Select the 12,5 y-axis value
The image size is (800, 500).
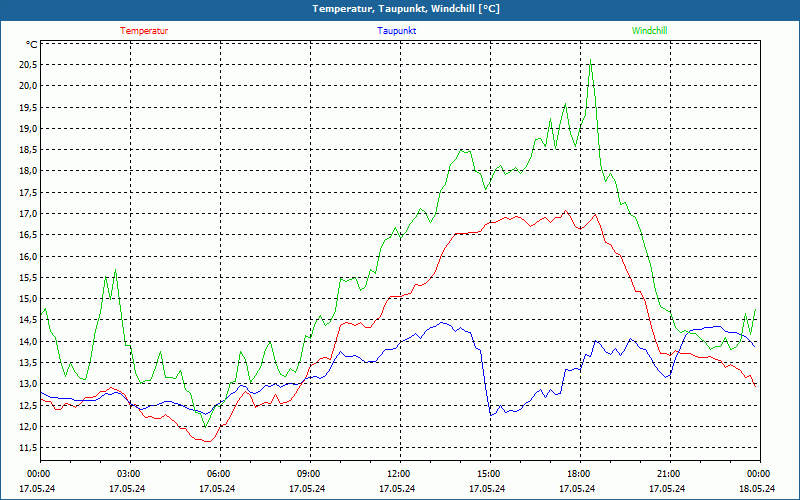click(x=28, y=405)
